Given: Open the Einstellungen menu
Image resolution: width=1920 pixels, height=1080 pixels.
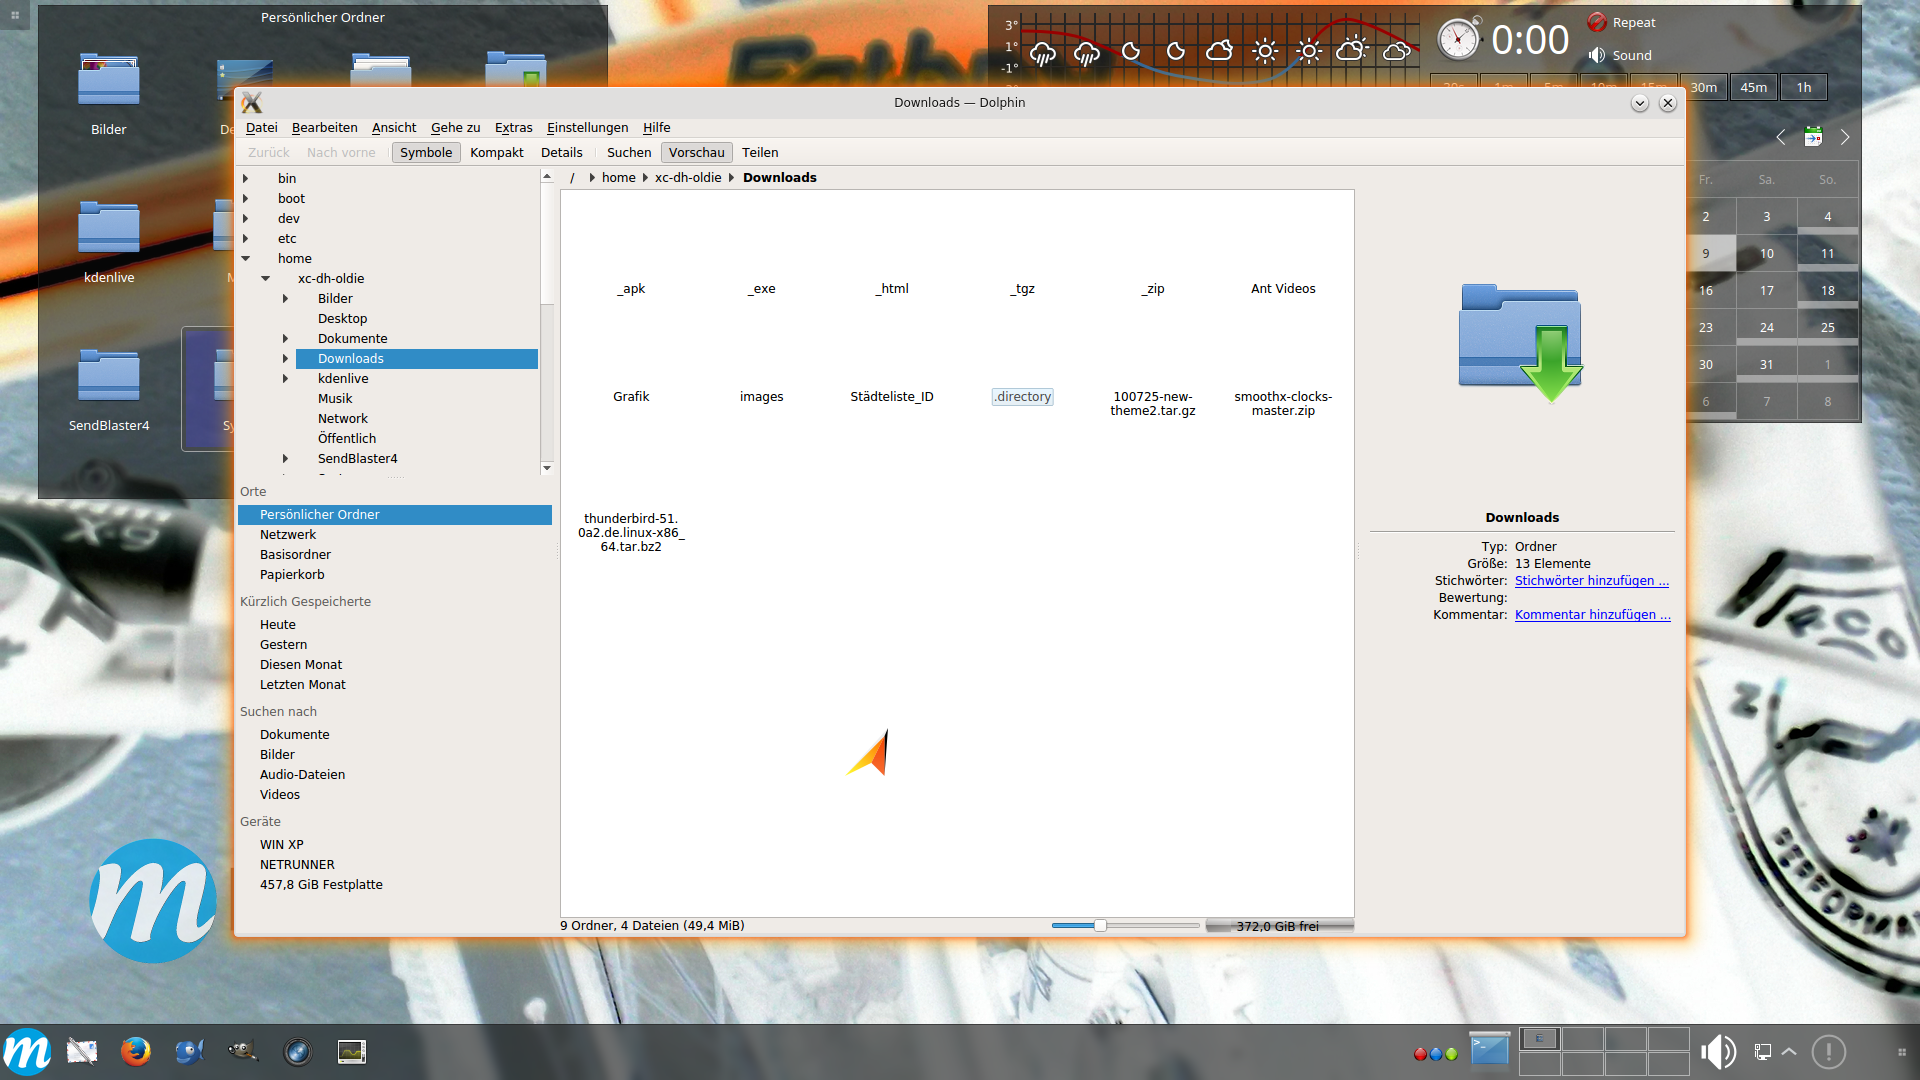Looking at the screenshot, I should point(587,128).
